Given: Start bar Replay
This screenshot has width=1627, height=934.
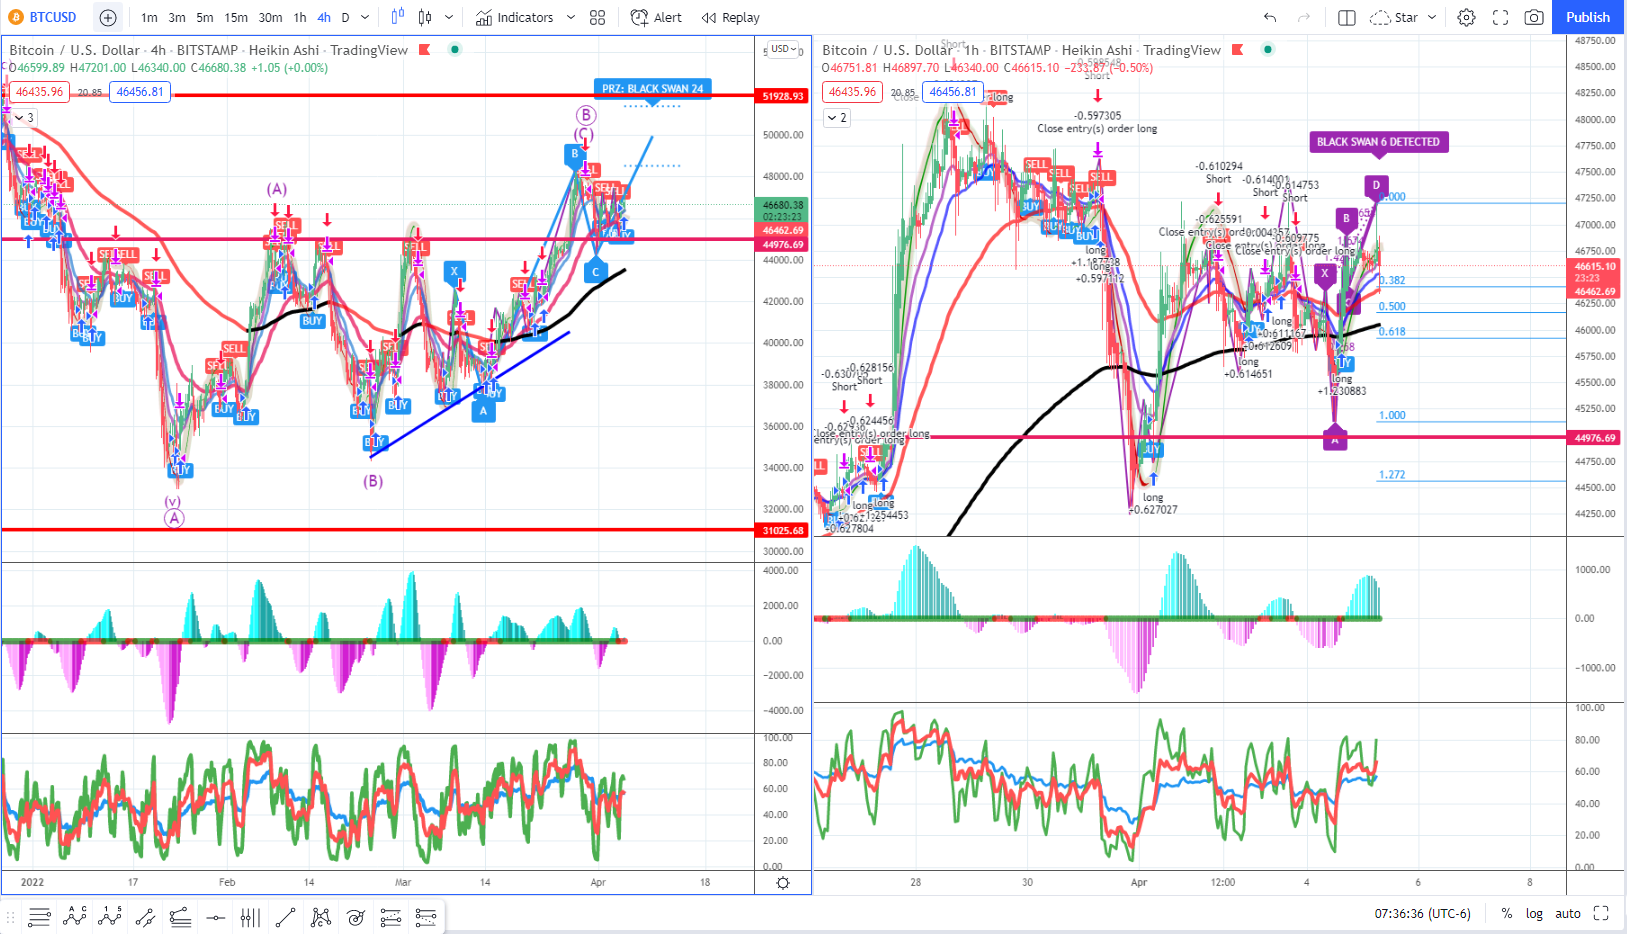Looking at the screenshot, I should click(731, 17).
